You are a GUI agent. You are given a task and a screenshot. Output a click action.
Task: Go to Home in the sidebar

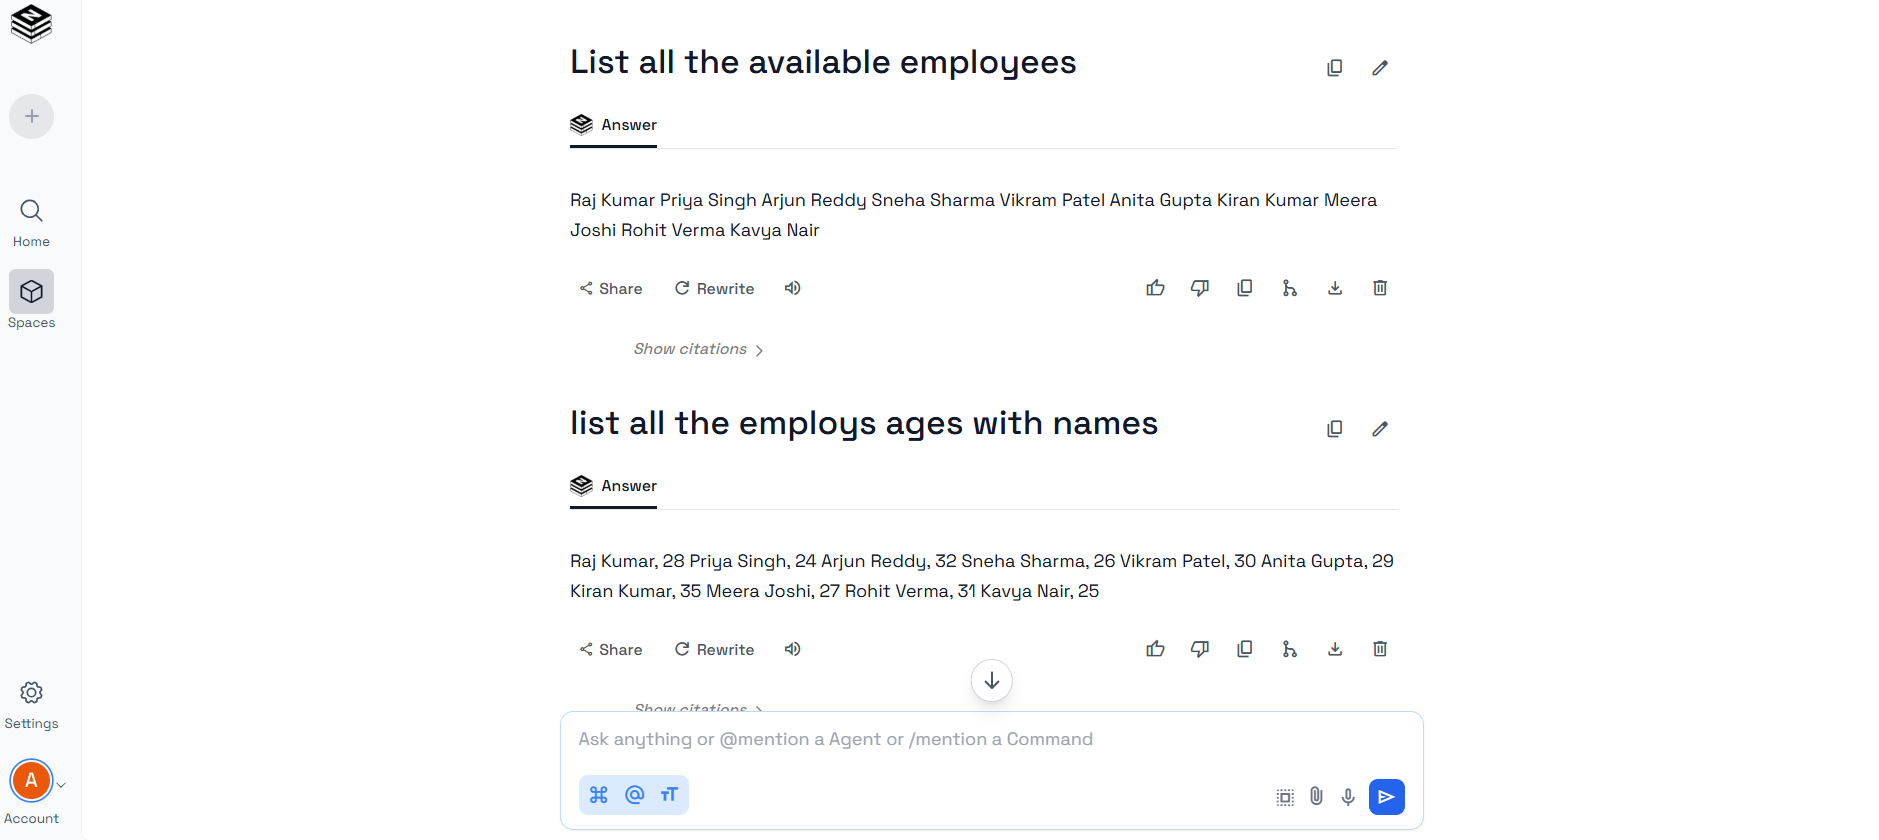pos(31,222)
